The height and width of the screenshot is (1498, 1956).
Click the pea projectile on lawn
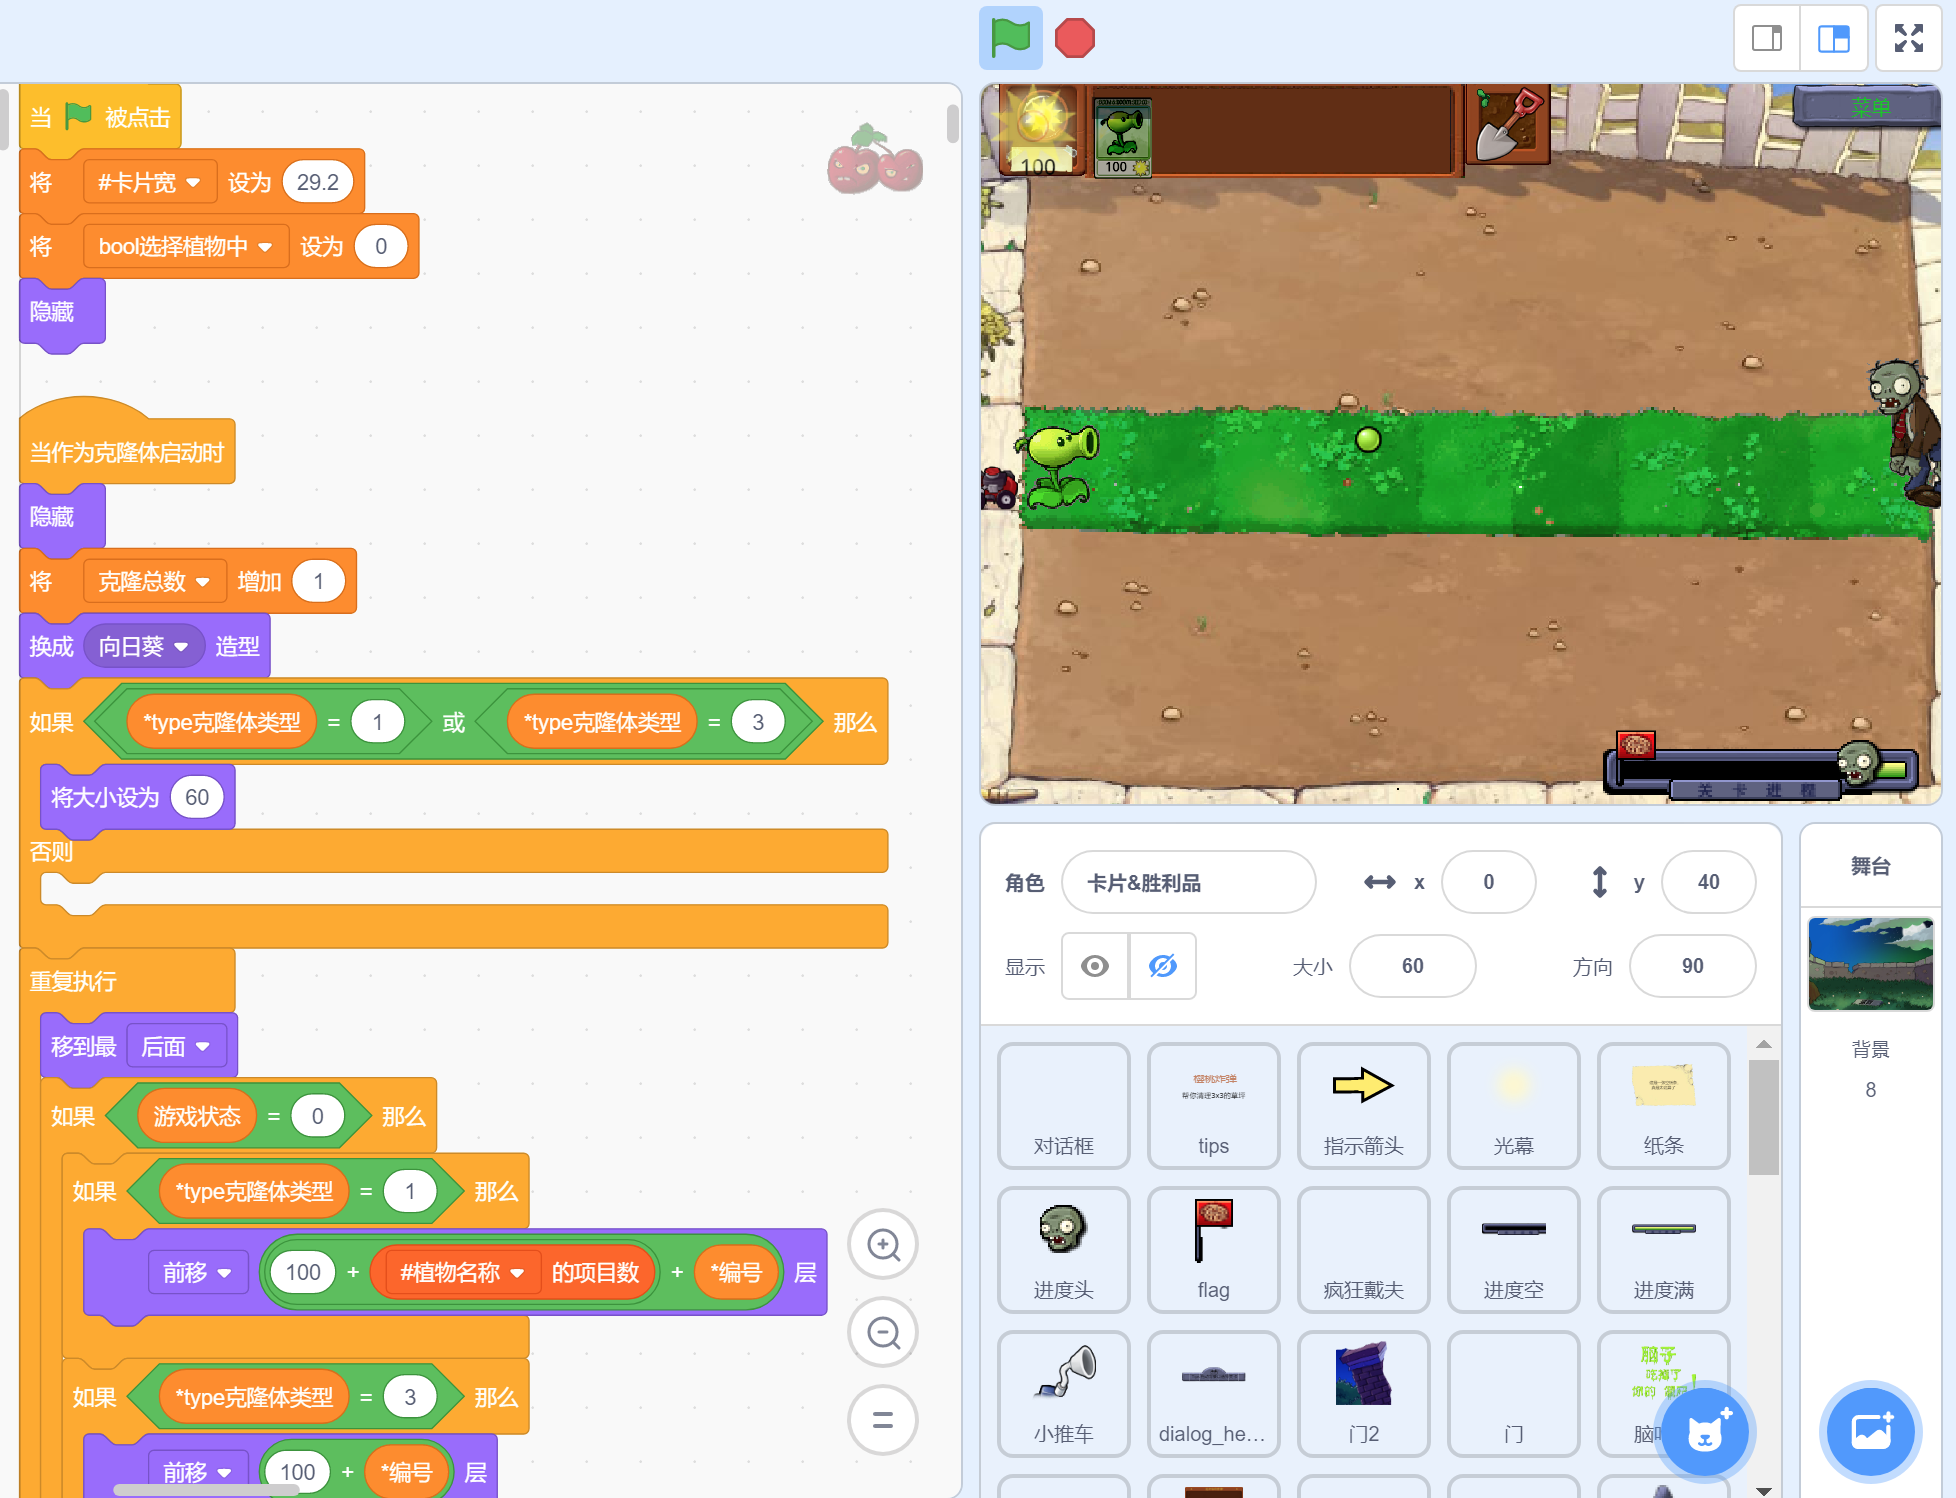(1368, 439)
